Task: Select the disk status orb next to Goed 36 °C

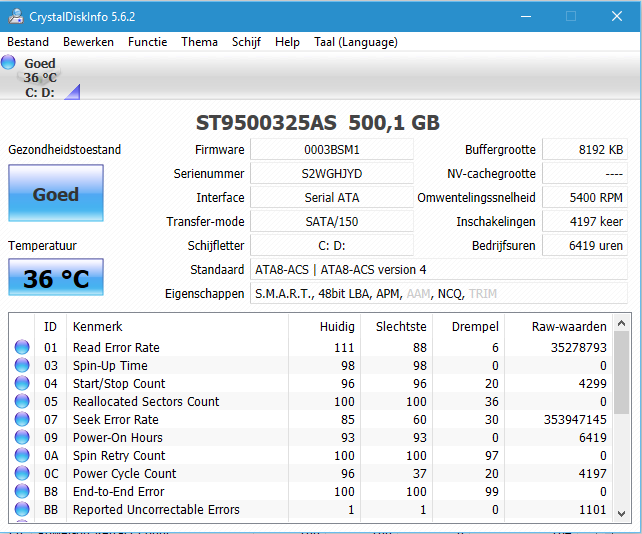Action: 8,63
